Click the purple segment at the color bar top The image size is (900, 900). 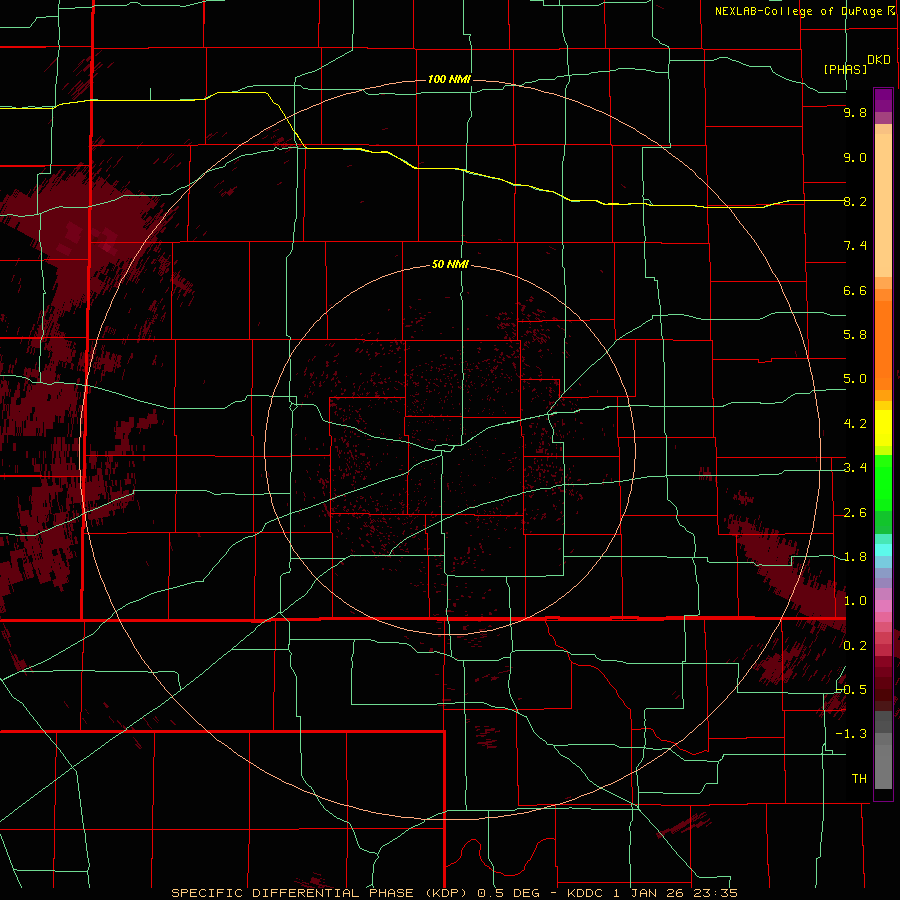coord(883,100)
